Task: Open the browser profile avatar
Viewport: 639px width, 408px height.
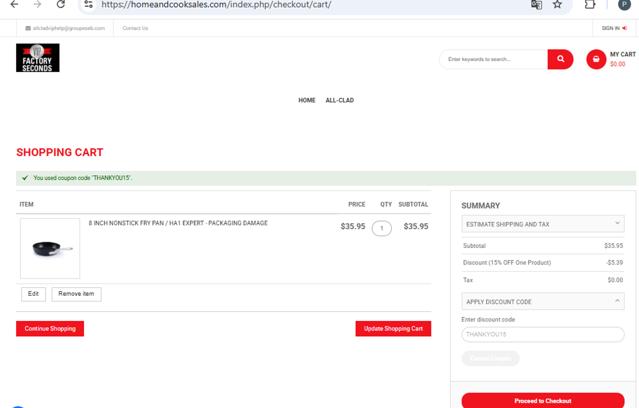Action: click(624, 4)
